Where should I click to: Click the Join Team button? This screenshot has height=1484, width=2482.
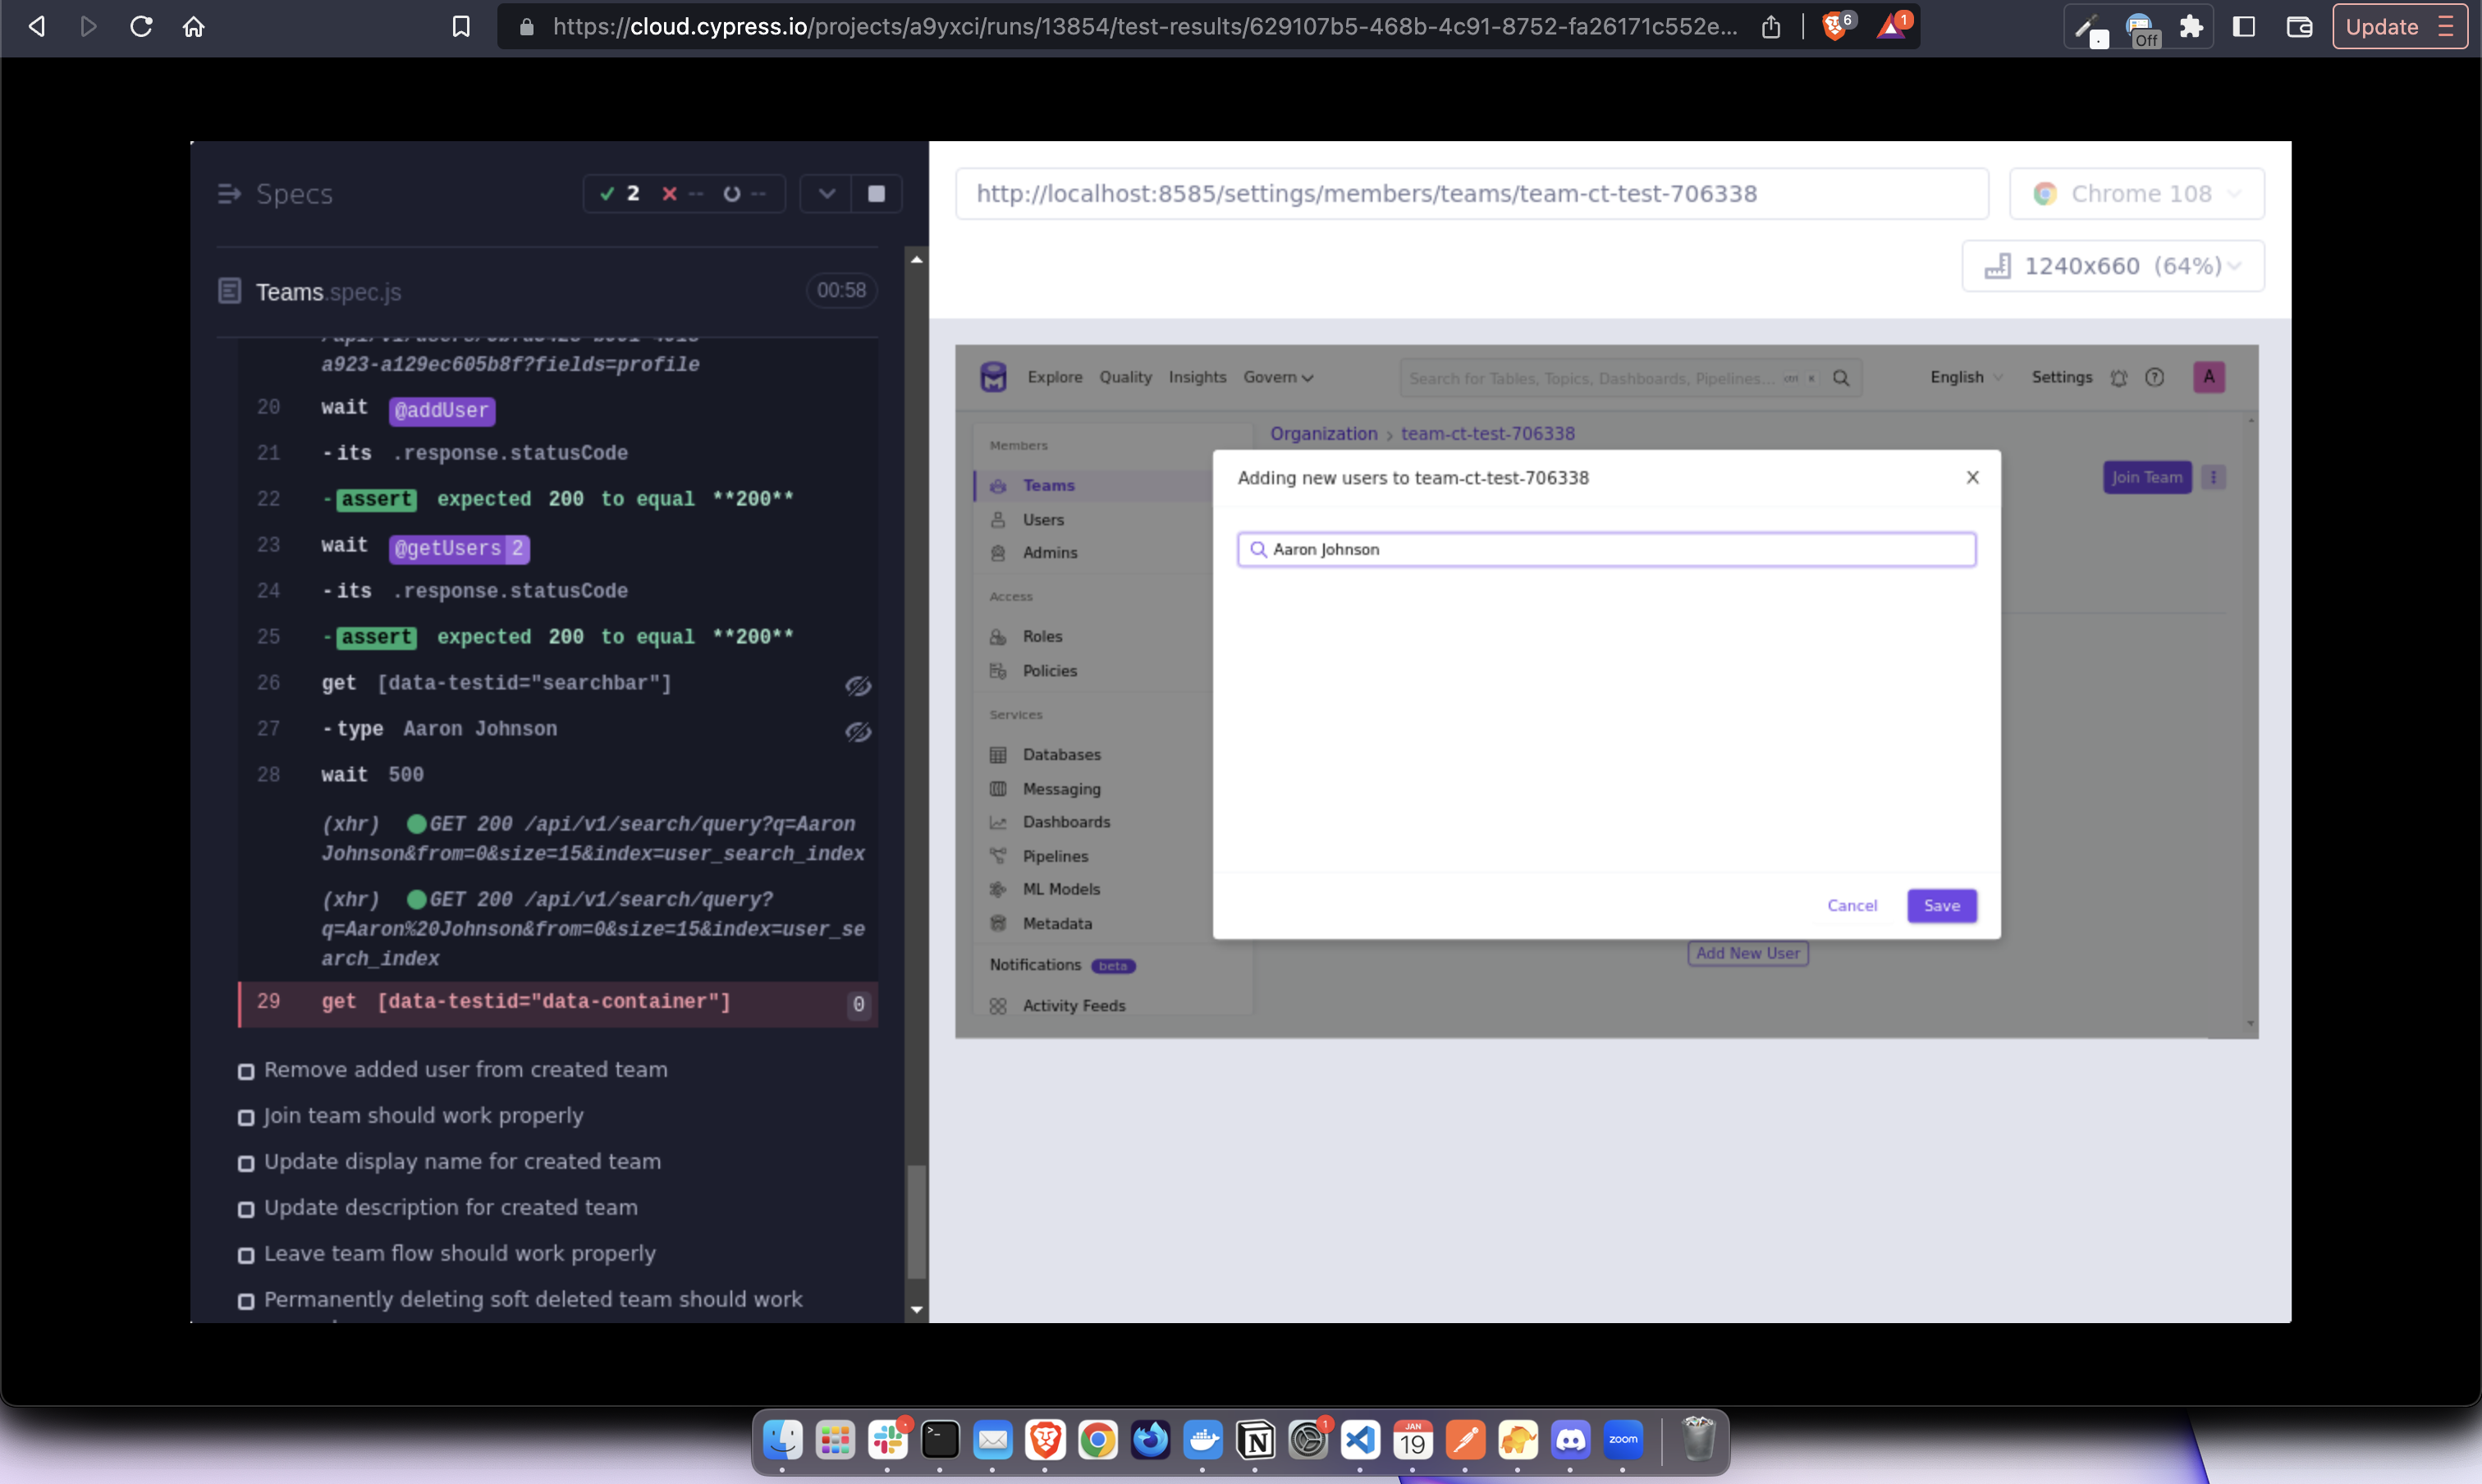tap(2146, 477)
